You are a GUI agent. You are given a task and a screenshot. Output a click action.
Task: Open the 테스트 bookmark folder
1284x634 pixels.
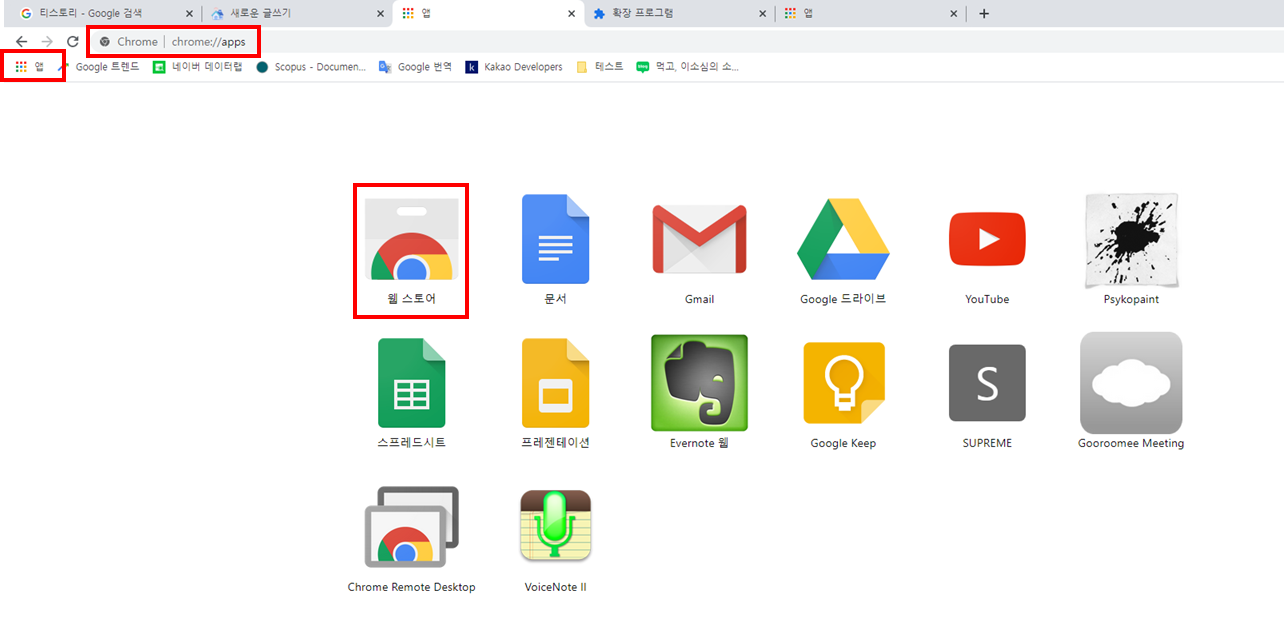pyautogui.click(x=600, y=67)
